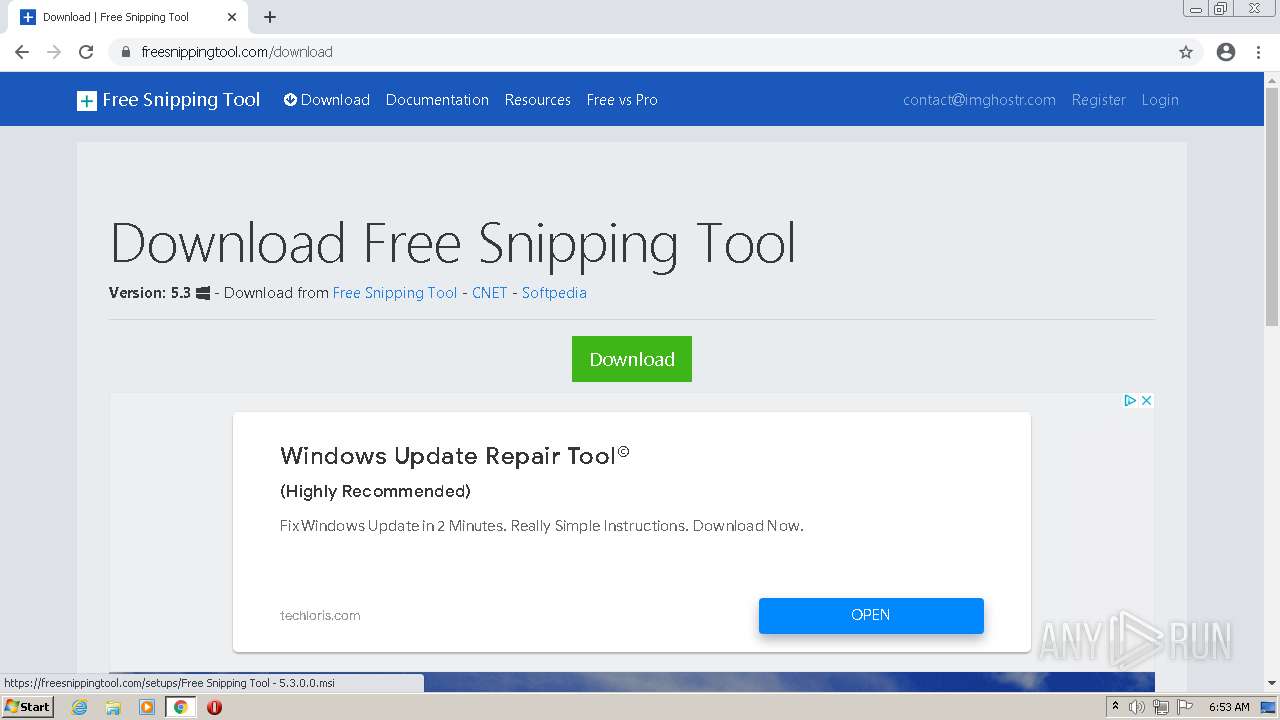Close the ad with the X icon
Viewport: 1280px width, 720px height.
1146,400
